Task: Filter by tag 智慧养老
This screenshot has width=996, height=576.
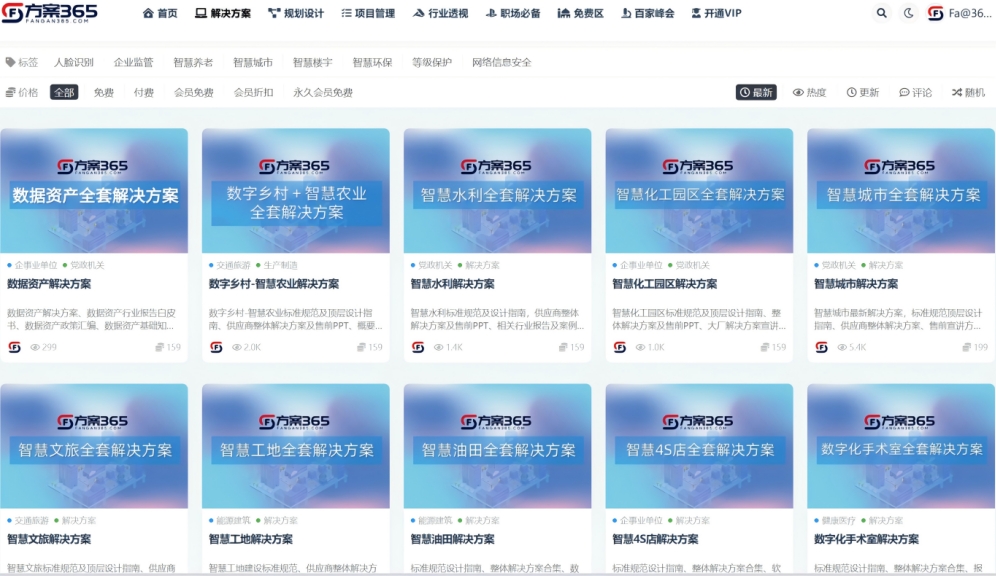Action: pyautogui.click(x=193, y=62)
